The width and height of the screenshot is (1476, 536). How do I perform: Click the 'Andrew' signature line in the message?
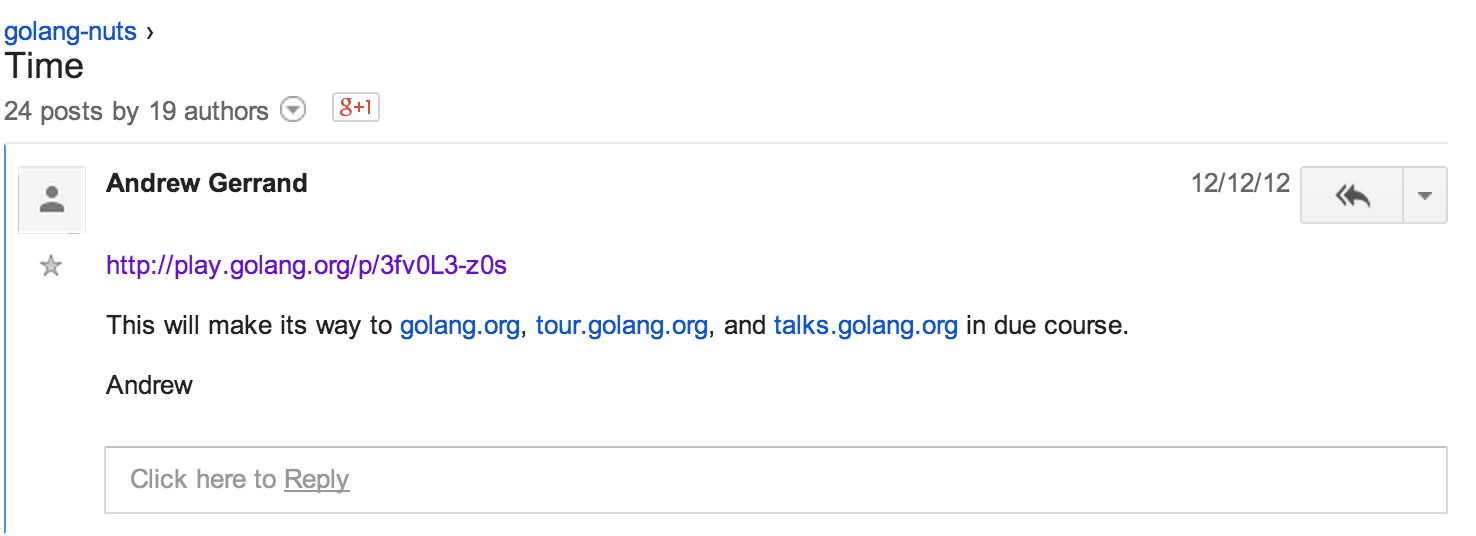[149, 385]
